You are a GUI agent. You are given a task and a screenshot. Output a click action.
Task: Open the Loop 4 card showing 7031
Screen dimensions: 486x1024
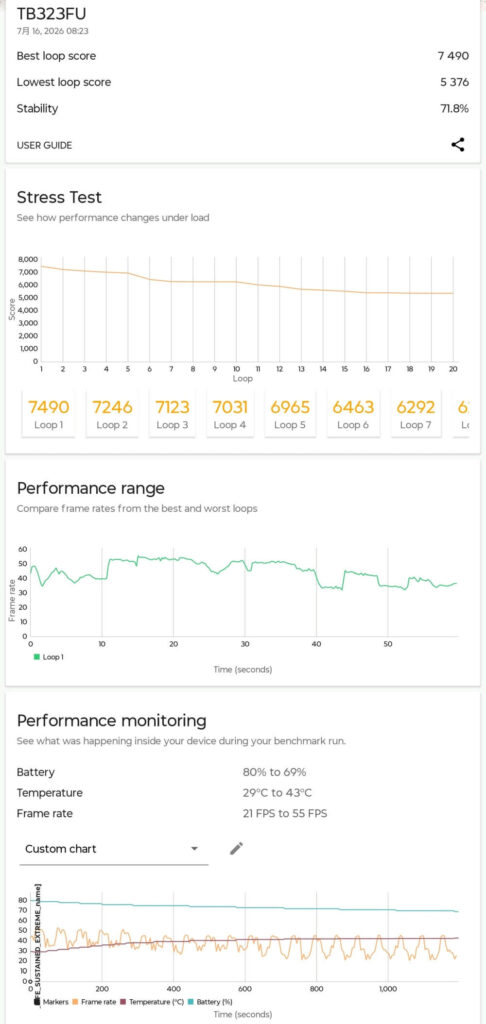coord(230,414)
